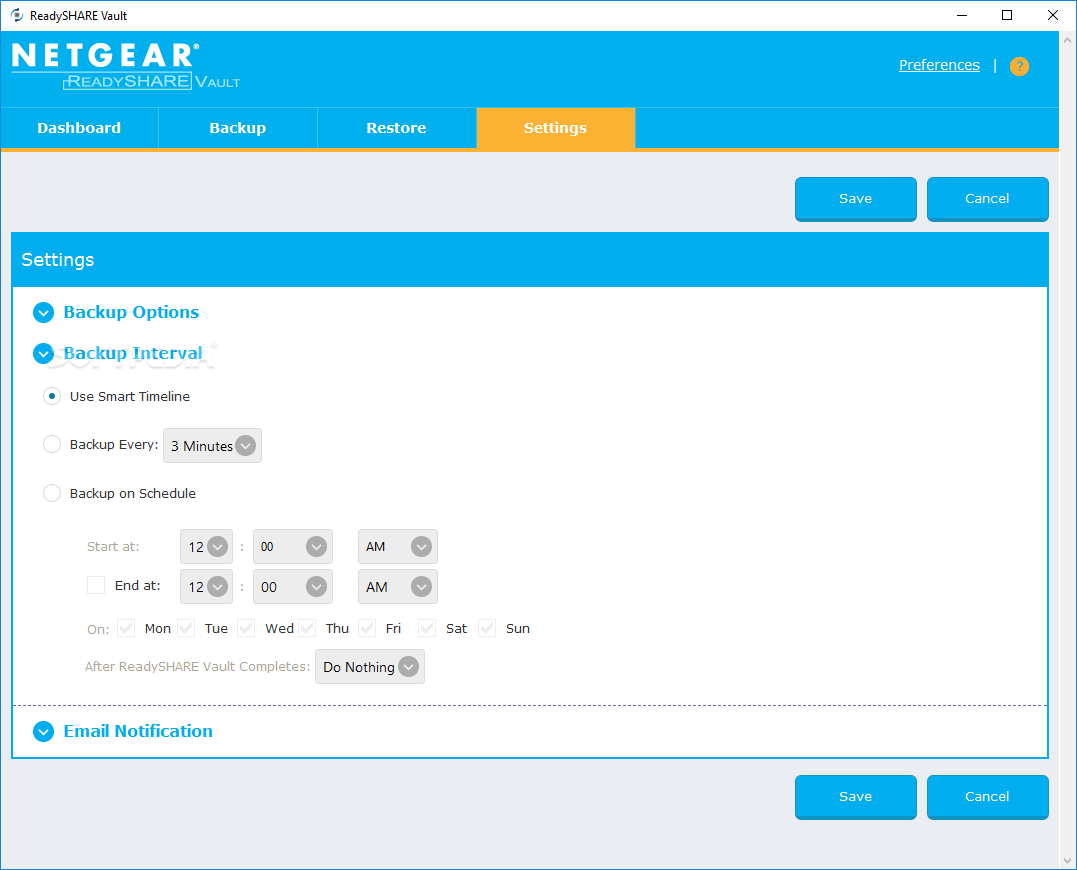Toggle the Tue day checkbox
Screen dimensions: 1077x870
point(186,628)
